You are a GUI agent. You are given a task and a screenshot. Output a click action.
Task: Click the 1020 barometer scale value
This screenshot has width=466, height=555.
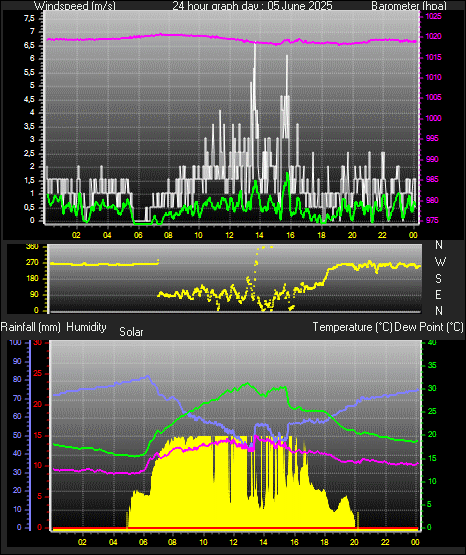(433, 36)
